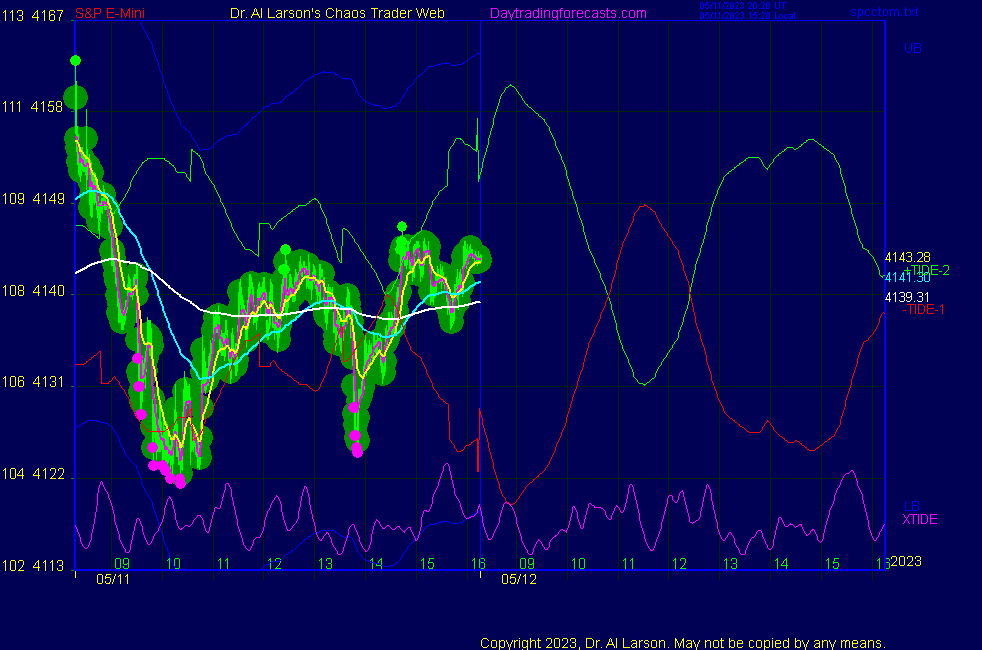Click the S&P E-Mini chart label
The height and width of the screenshot is (650, 982).
(104, 13)
